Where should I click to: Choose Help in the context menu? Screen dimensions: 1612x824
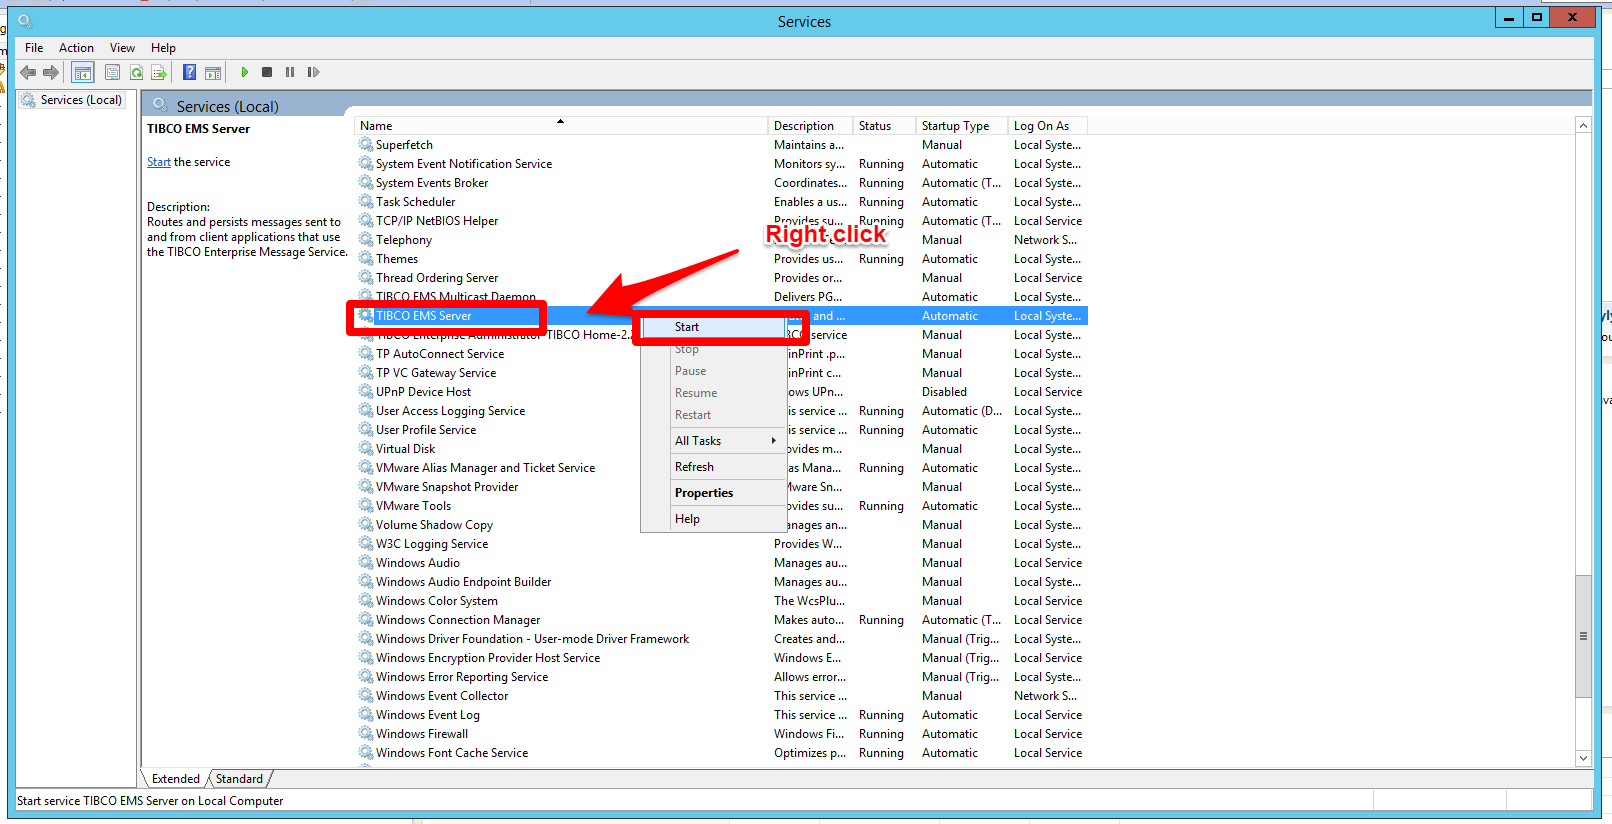[x=713, y=519]
